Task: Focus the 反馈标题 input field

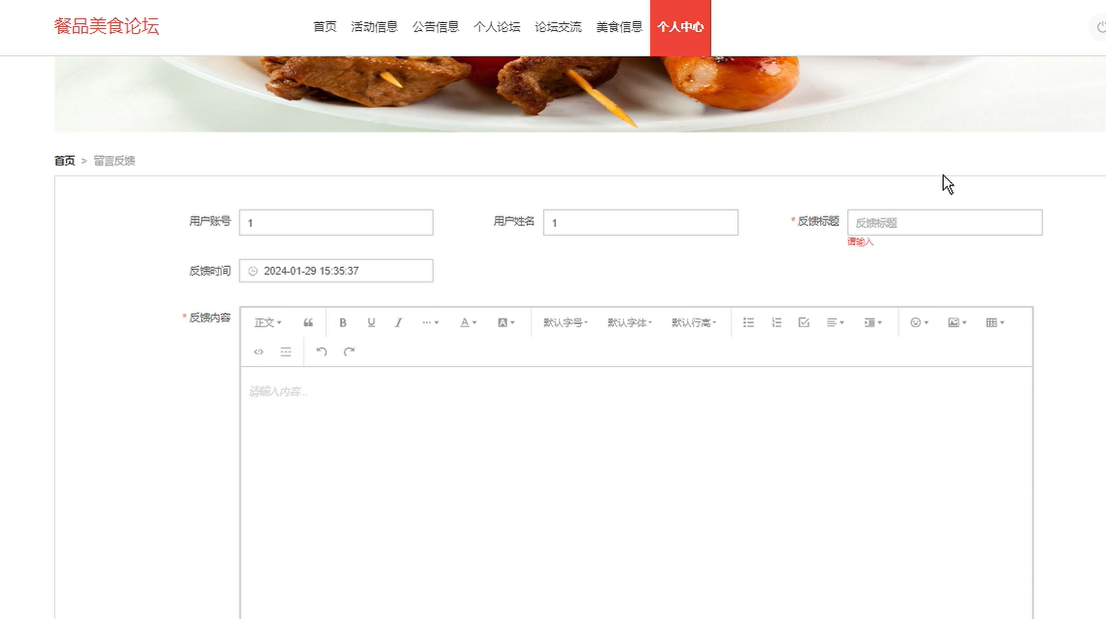Action: click(944, 222)
